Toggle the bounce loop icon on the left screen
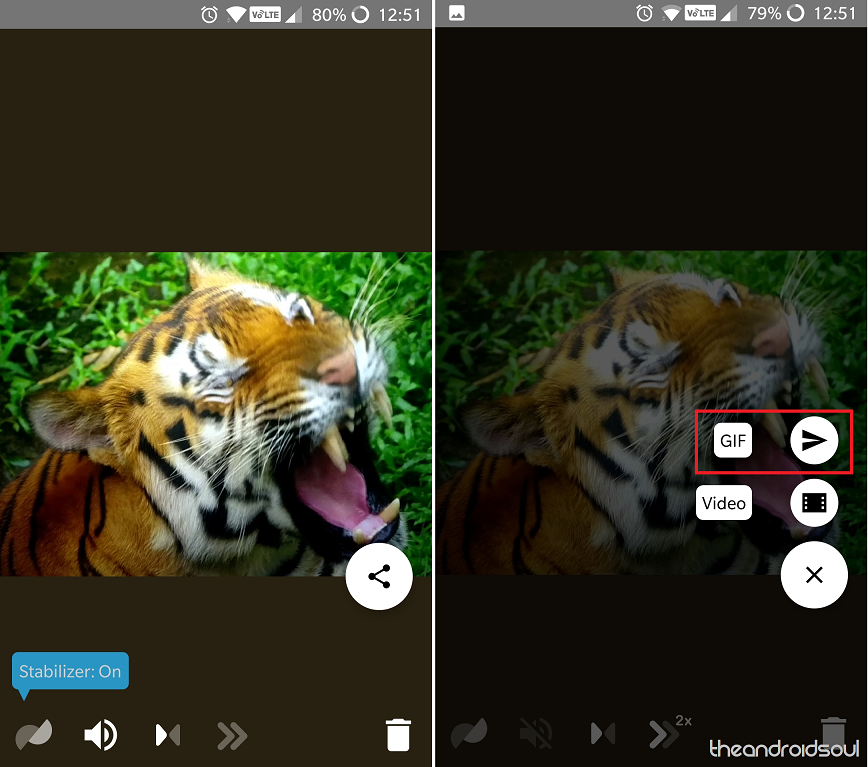 (x=167, y=735)
